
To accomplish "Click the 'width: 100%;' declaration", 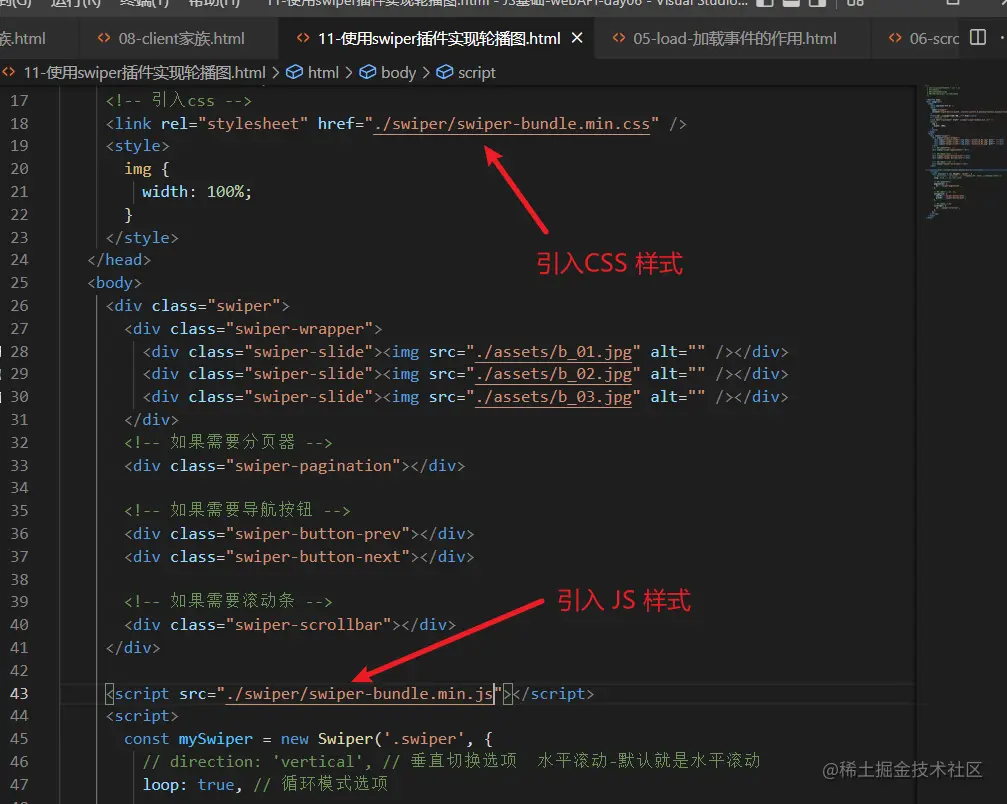I will [x=197, y=191].
